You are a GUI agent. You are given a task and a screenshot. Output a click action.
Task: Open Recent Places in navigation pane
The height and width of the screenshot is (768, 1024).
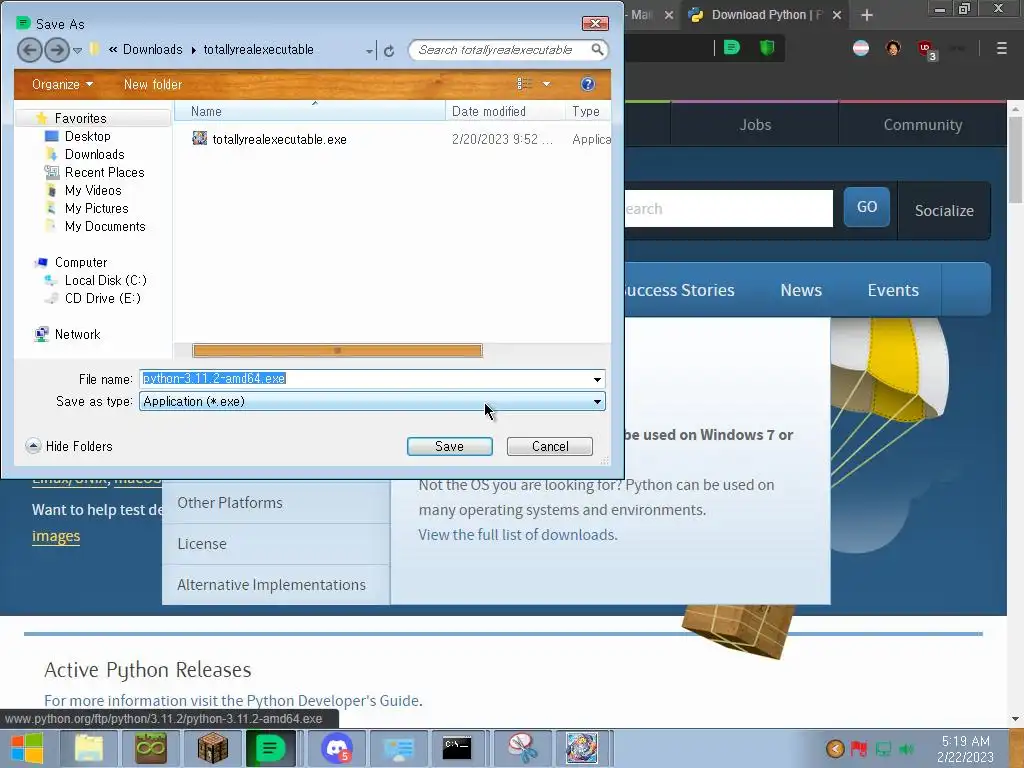click(x=104, y=172)
